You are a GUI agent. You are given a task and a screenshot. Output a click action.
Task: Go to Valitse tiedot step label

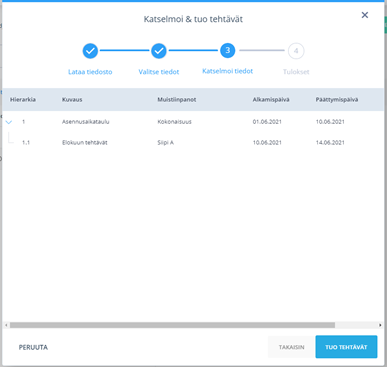159,72
